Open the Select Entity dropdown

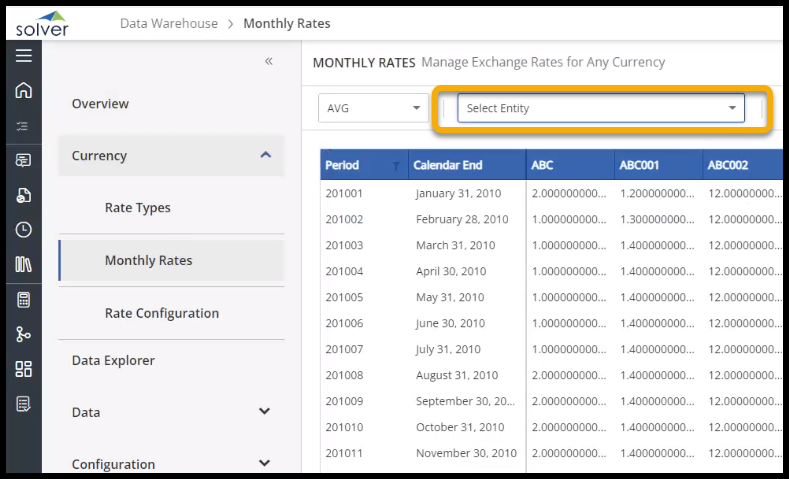click(x=600, y=108)
